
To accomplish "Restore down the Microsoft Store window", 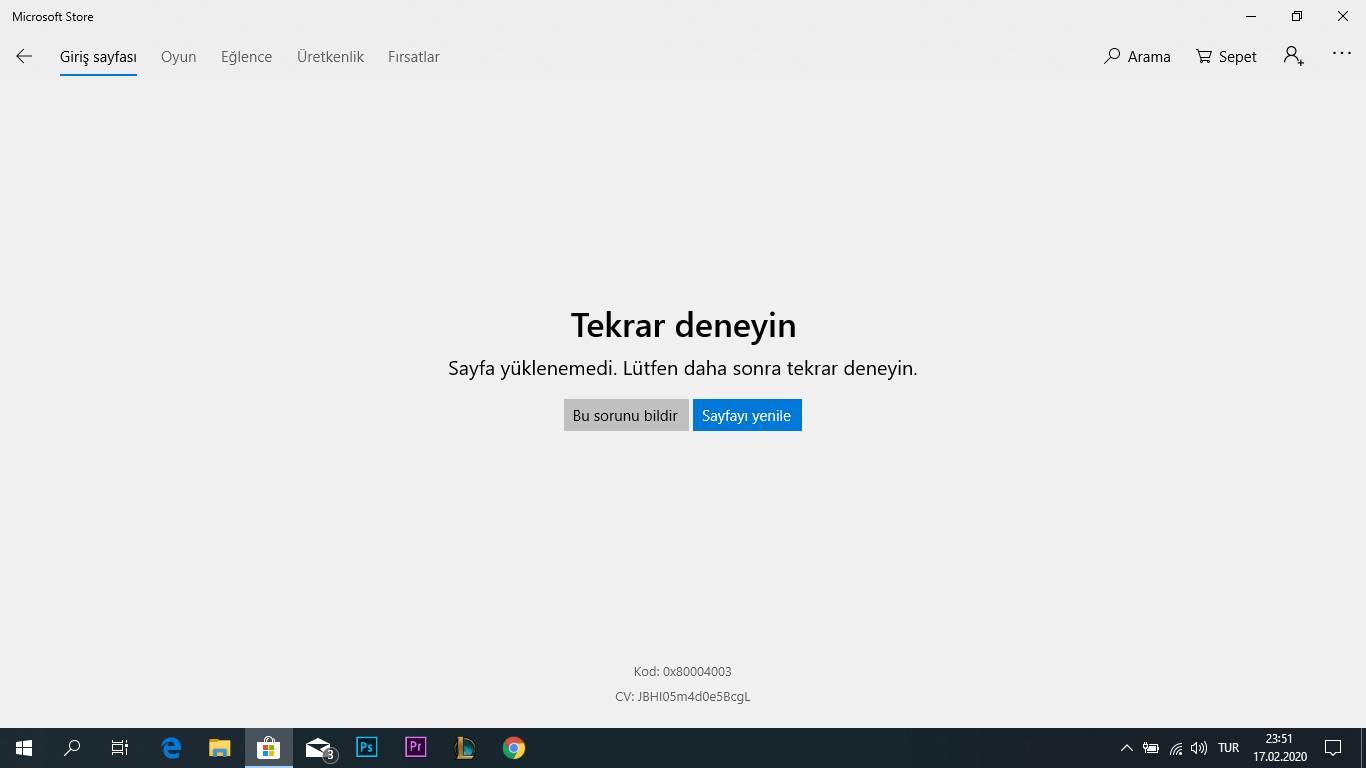I will [x=1297, y=16].
